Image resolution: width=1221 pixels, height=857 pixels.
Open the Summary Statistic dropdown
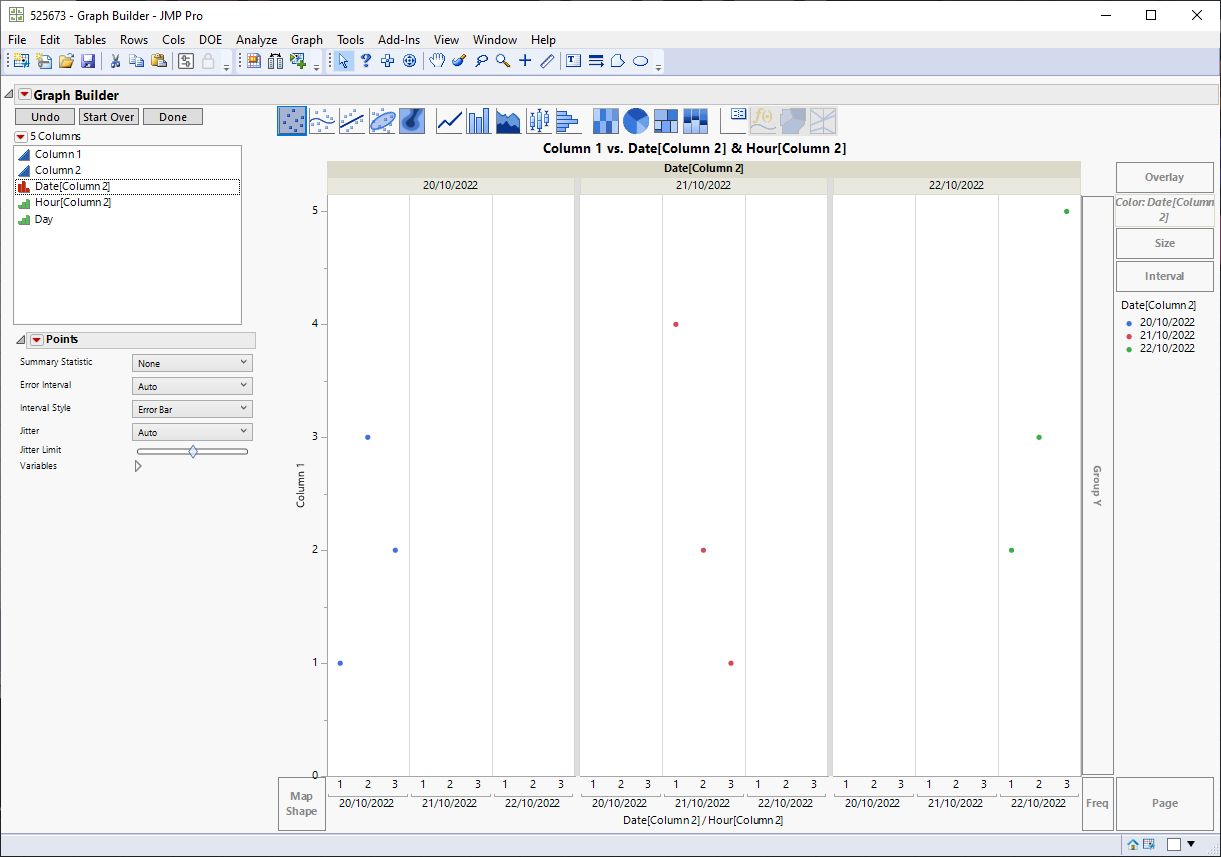click(x=192, y=363)
